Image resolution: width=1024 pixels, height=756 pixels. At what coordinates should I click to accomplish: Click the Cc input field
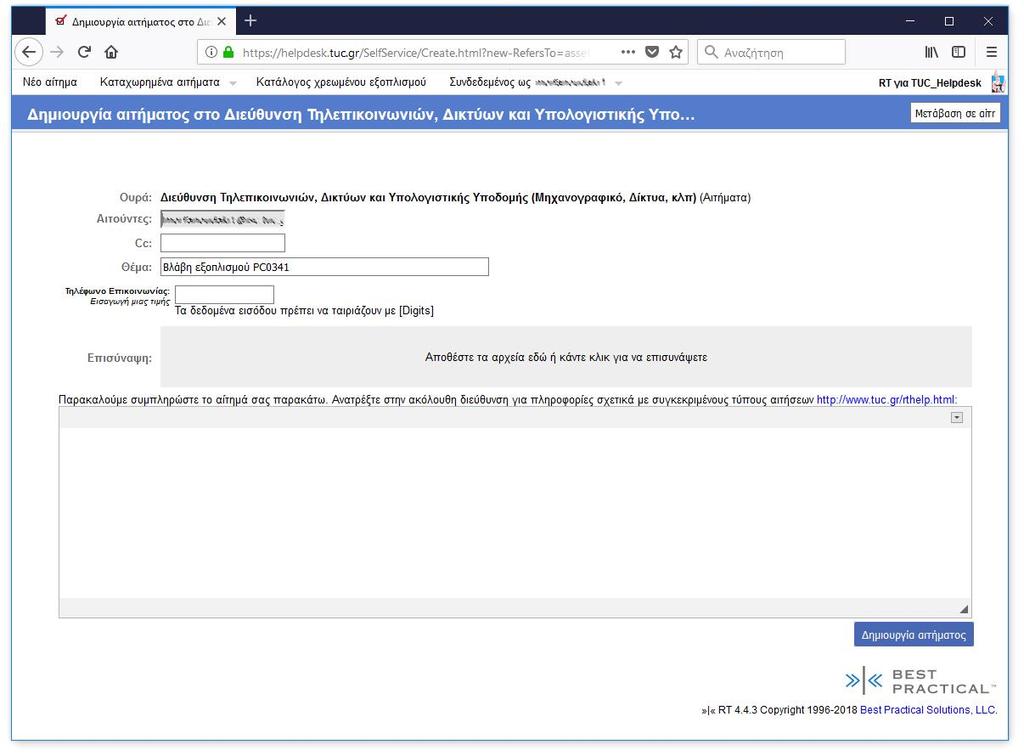point(223,244)
